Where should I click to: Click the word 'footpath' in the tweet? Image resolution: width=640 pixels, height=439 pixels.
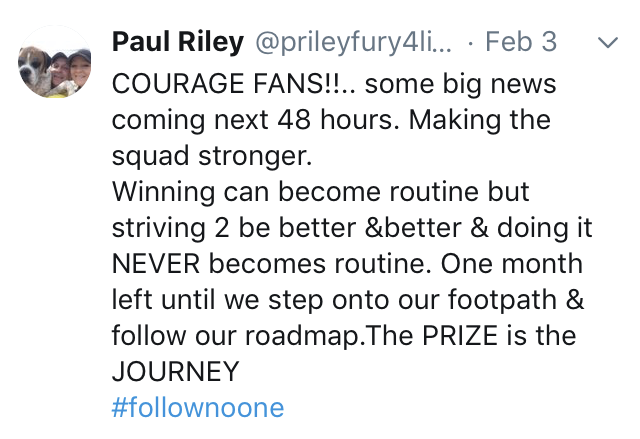coord(502,300)
